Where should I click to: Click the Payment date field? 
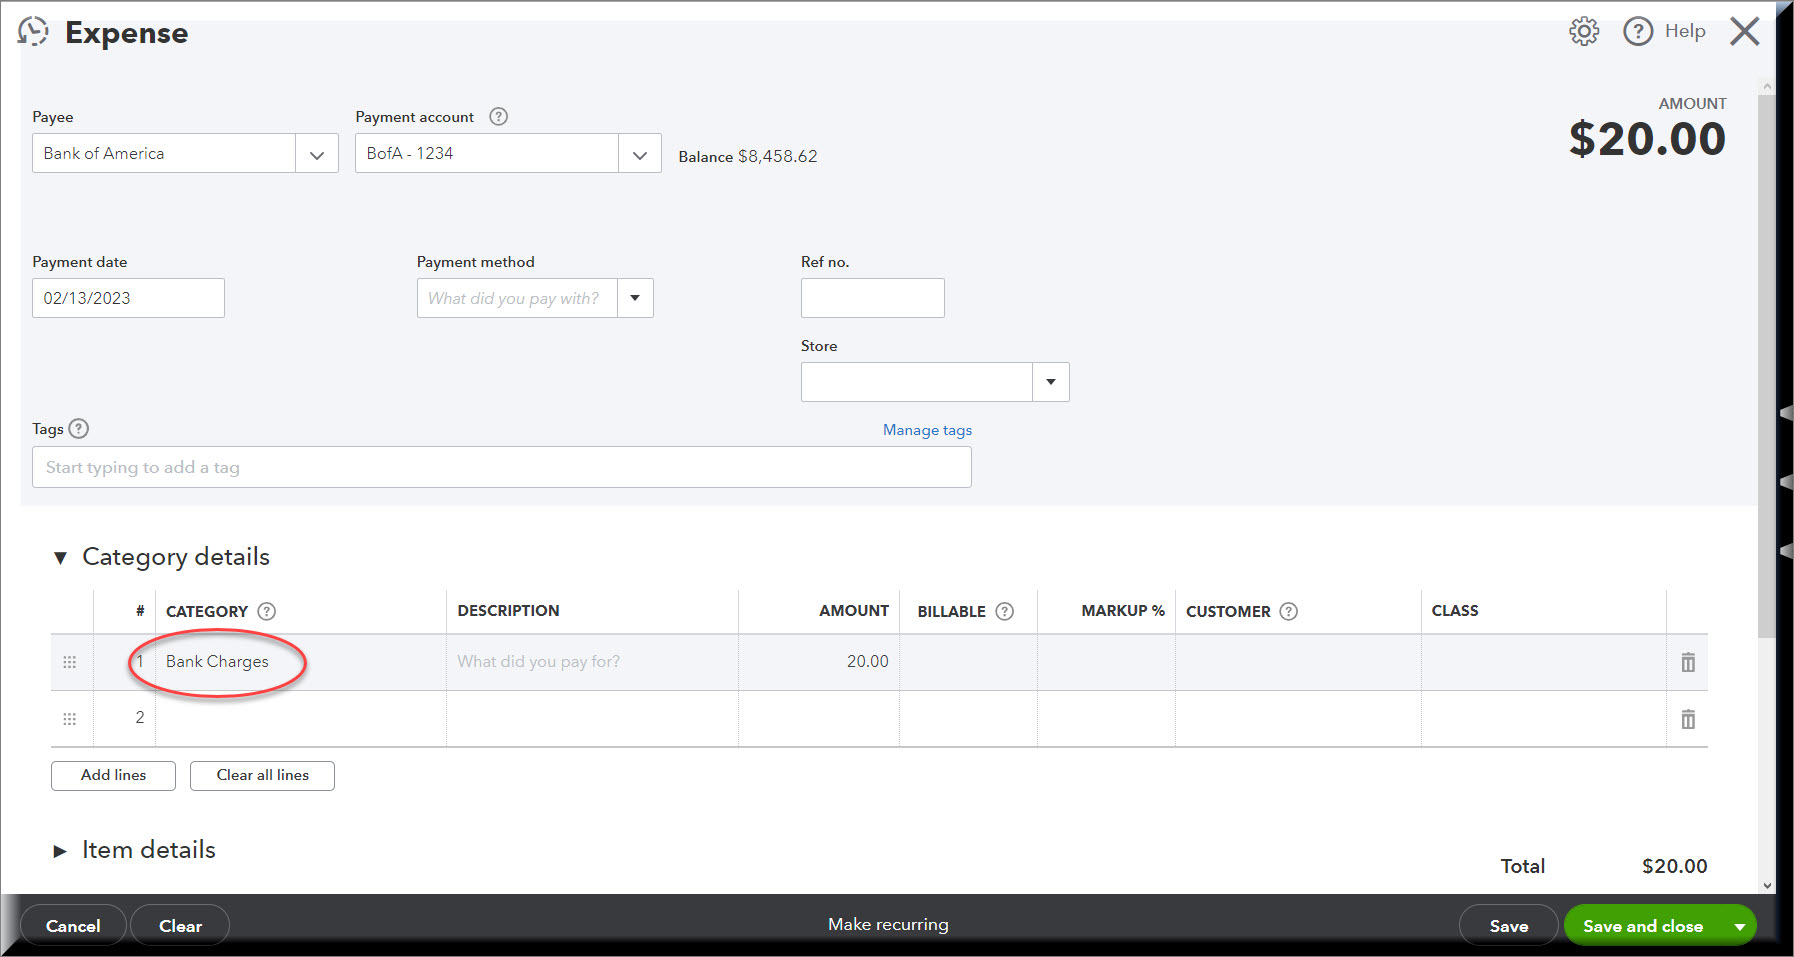click(x=128, y=298)
